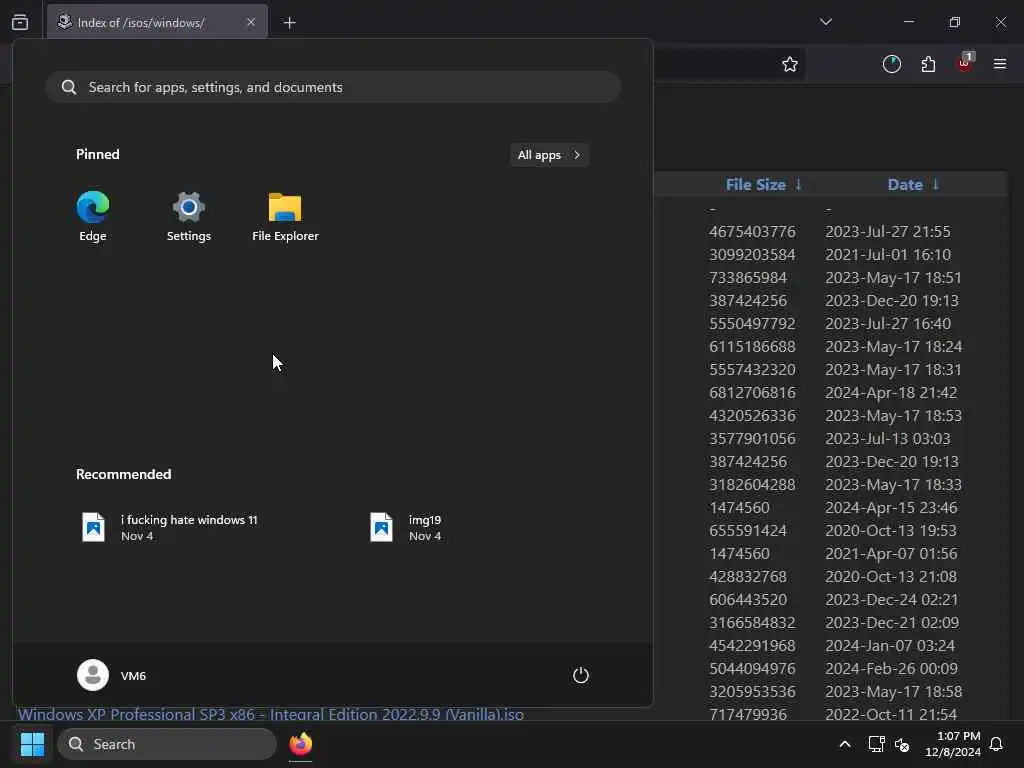Click the file size 5044094976
This screenshot has width=1024, height=768.
pyautogui.click(x=752, y=669)
